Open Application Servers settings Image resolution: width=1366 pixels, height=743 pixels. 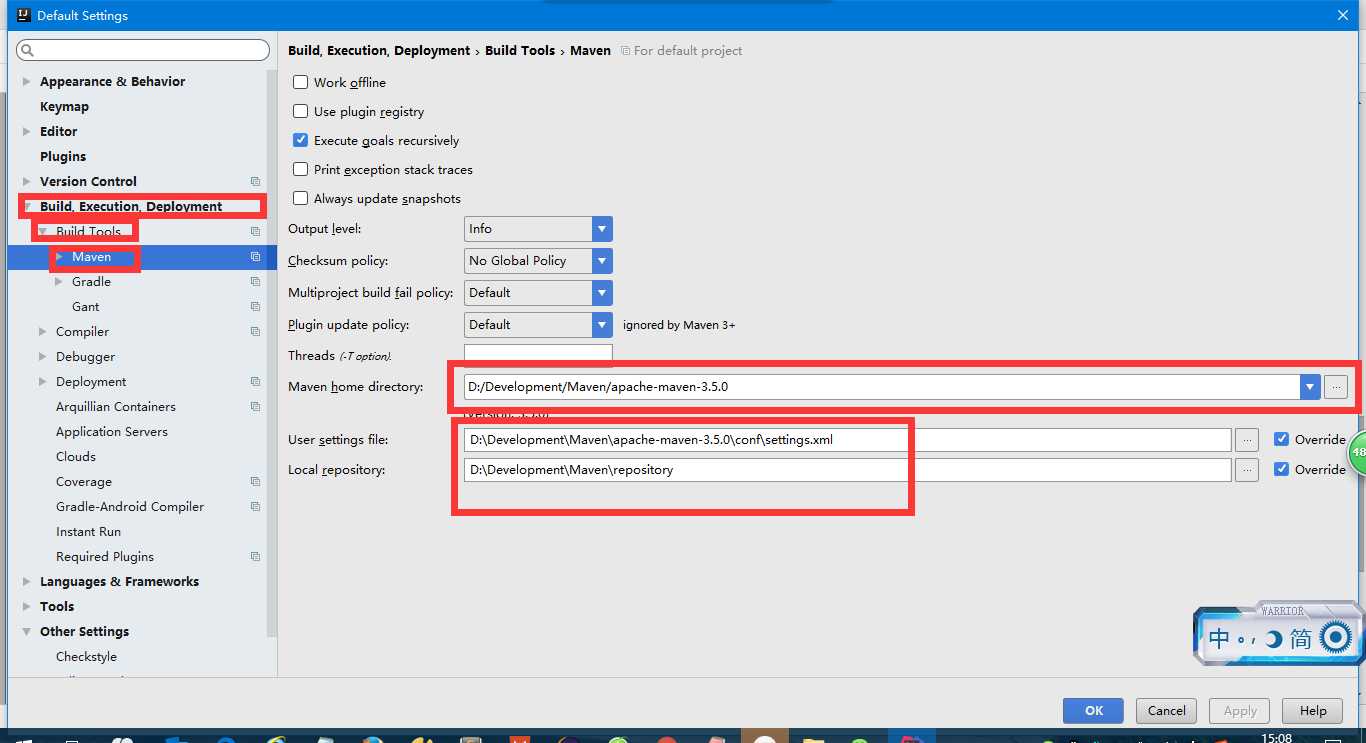click(x=112, y=431)
